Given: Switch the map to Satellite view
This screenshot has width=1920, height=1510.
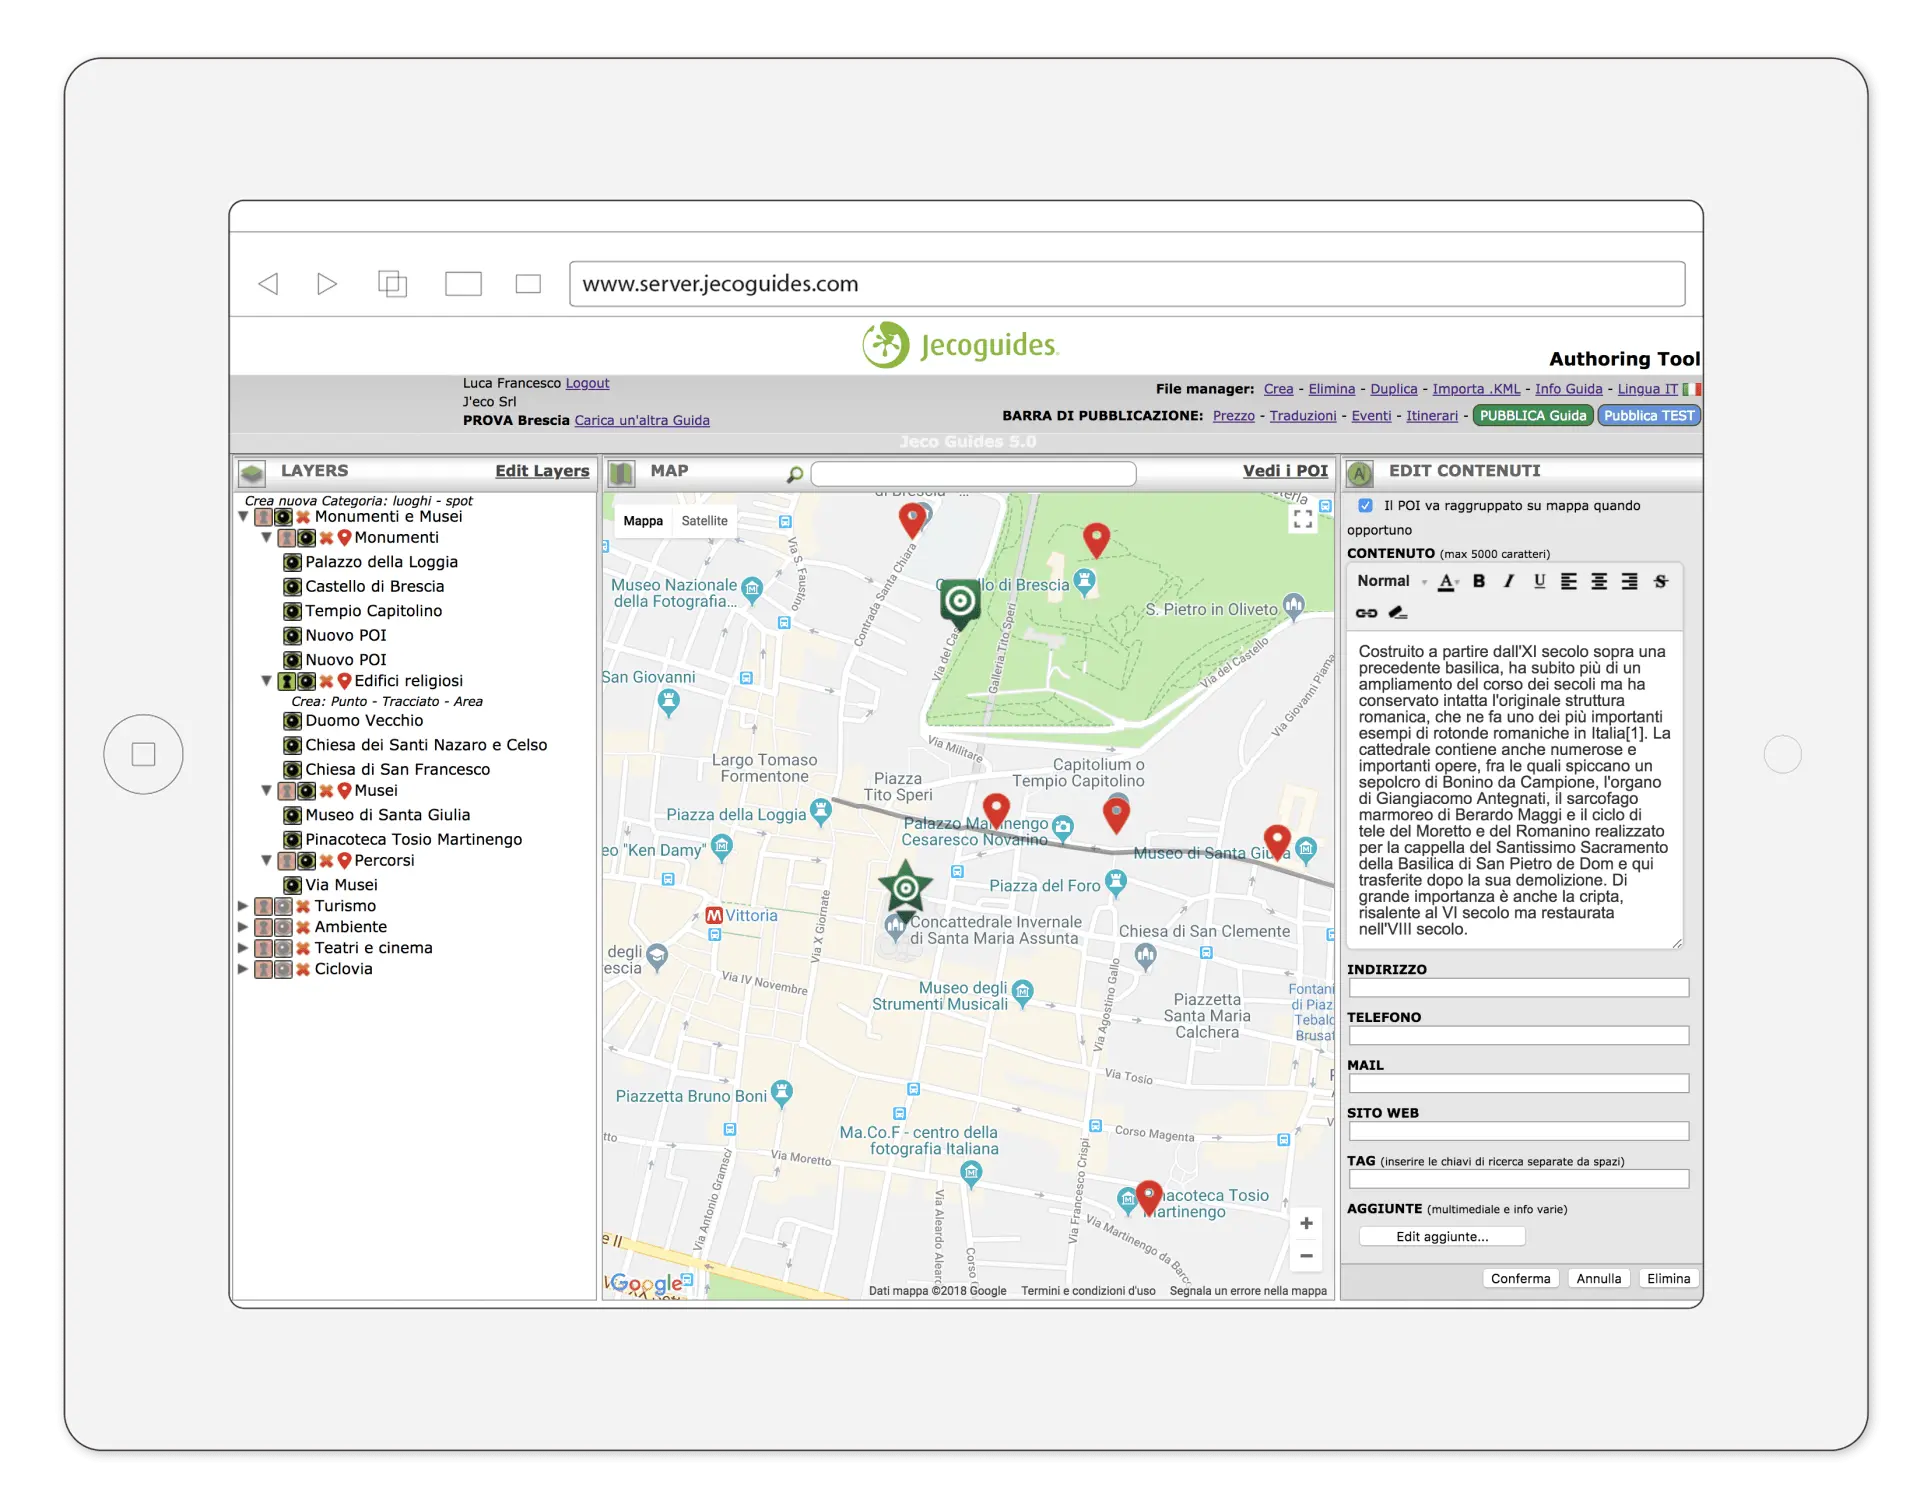Looking at the screenshot, I should pyautogui.click(x=704, y=521).
